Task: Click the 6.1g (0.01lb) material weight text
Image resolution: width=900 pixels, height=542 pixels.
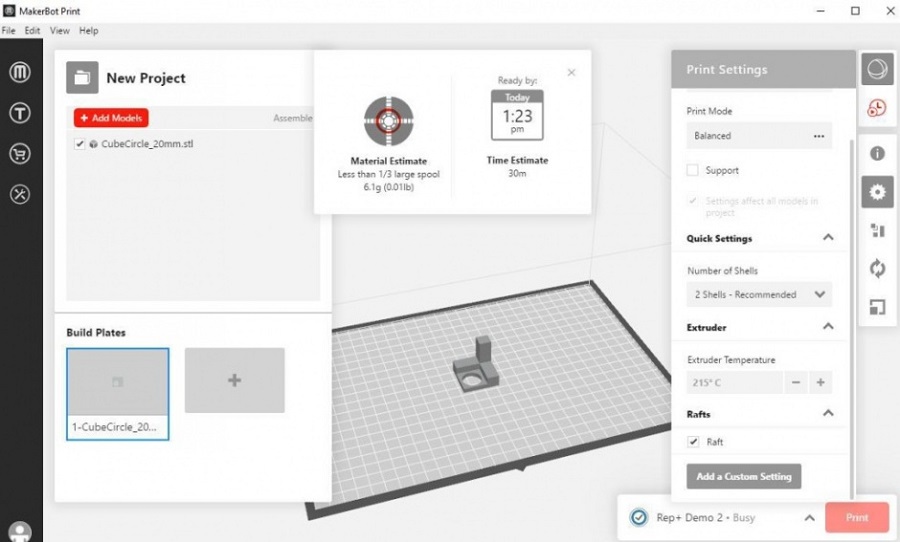Action: (389, 187)
